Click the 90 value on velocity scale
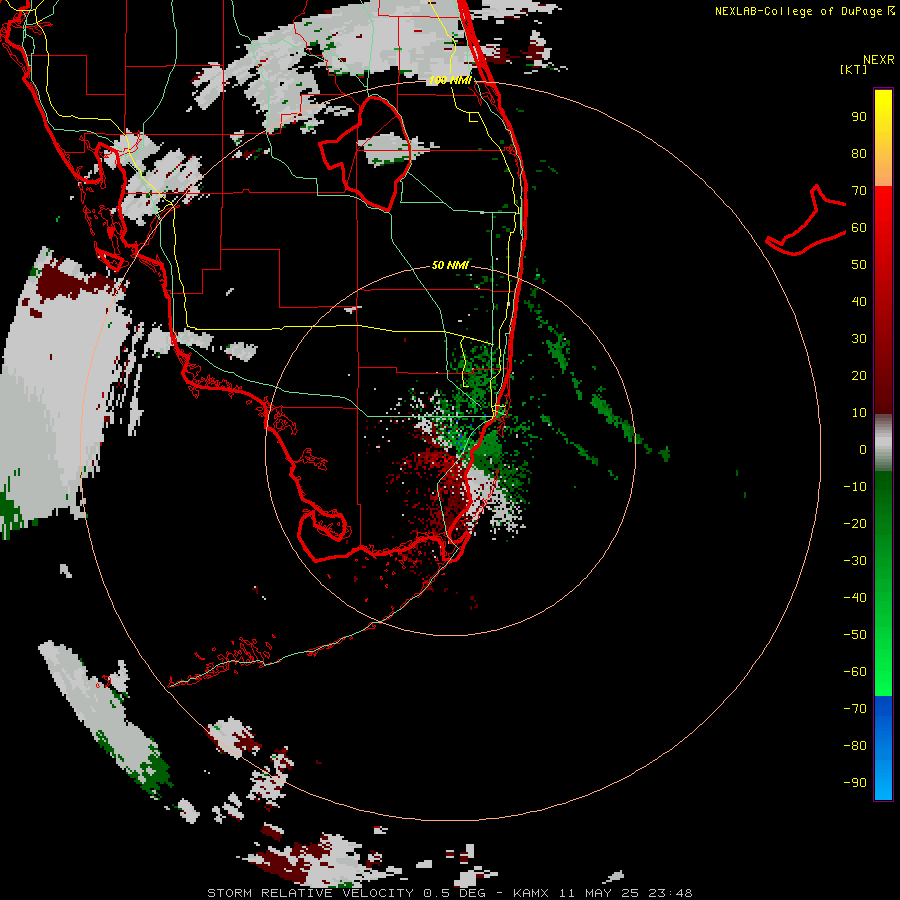The height and width of the screenshot is (900, 900). point(859,117)
